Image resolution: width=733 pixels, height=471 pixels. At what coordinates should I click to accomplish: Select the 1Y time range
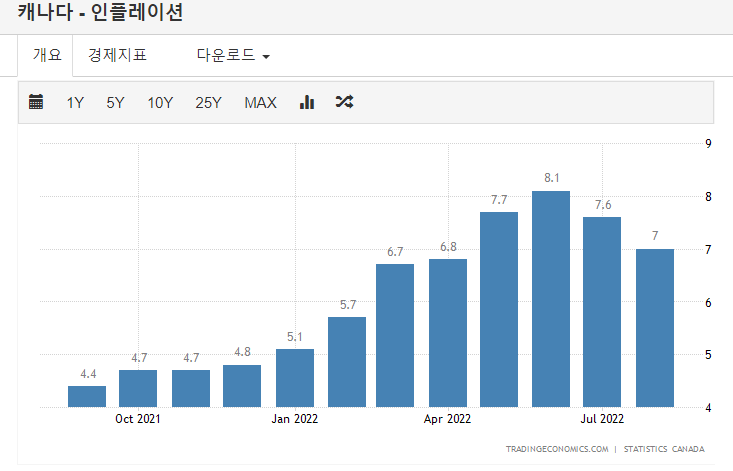tap(75, 103)
